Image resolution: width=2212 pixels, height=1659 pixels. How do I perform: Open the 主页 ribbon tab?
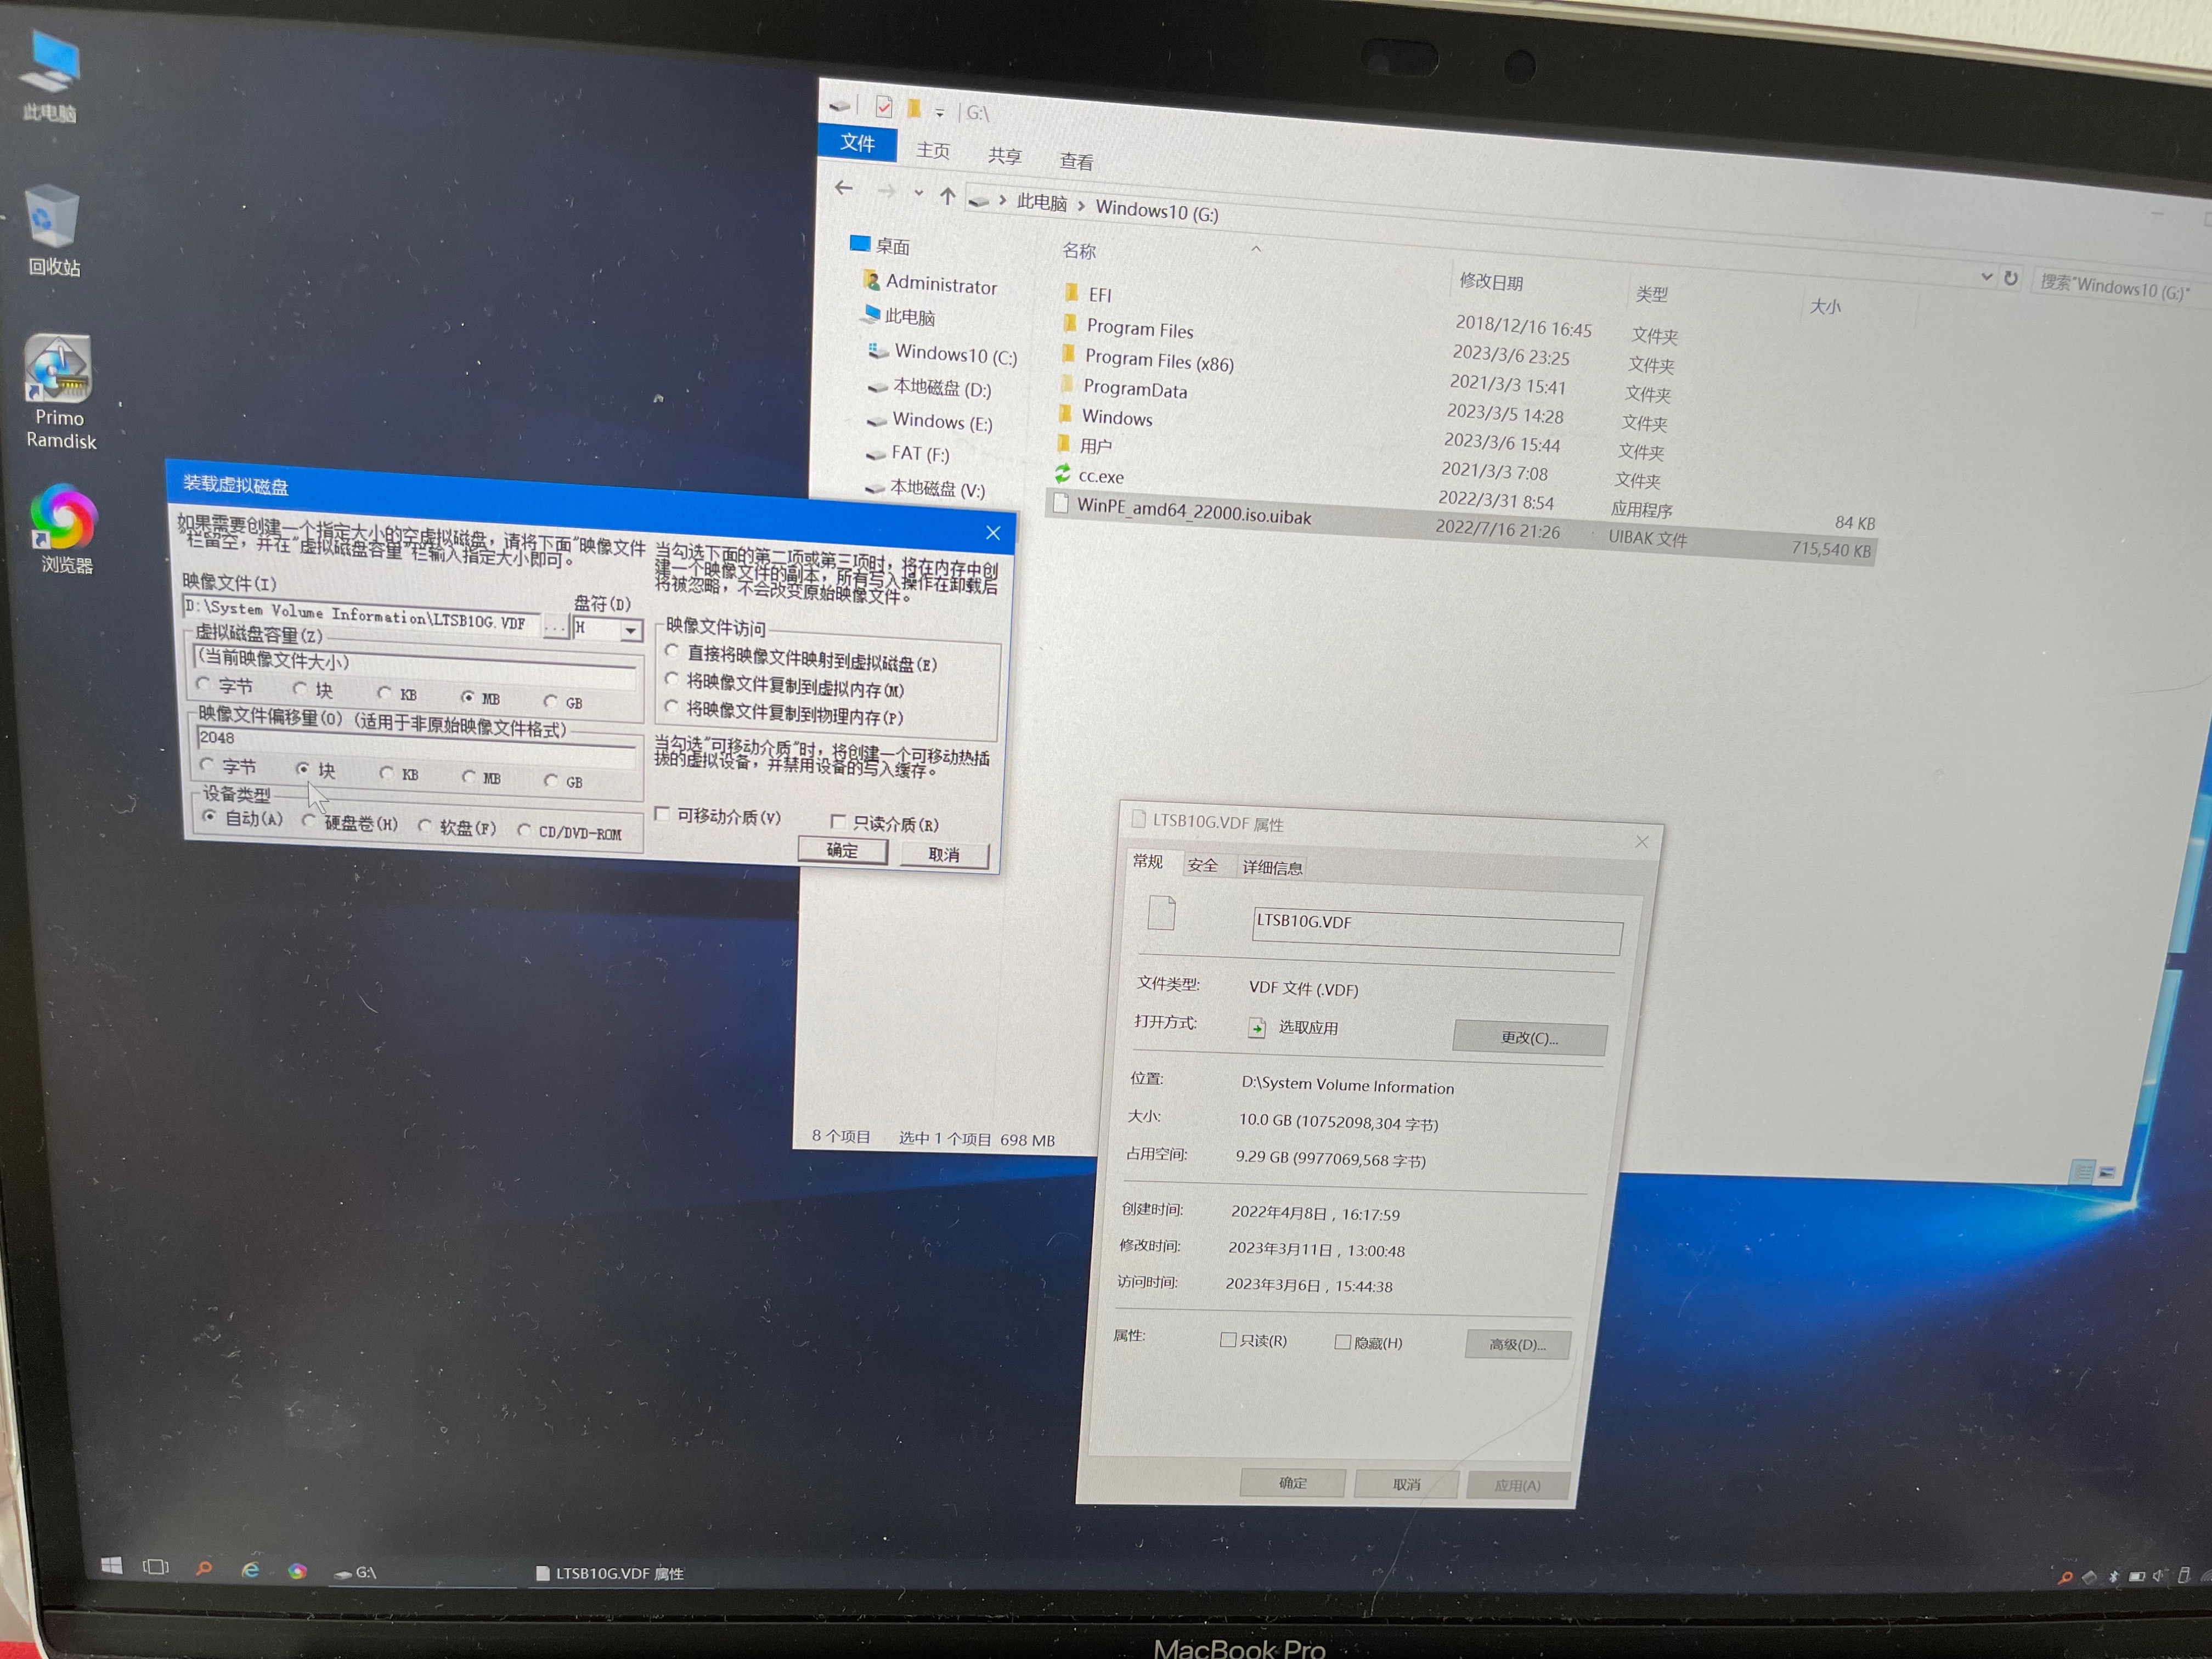tap(932, 150)
